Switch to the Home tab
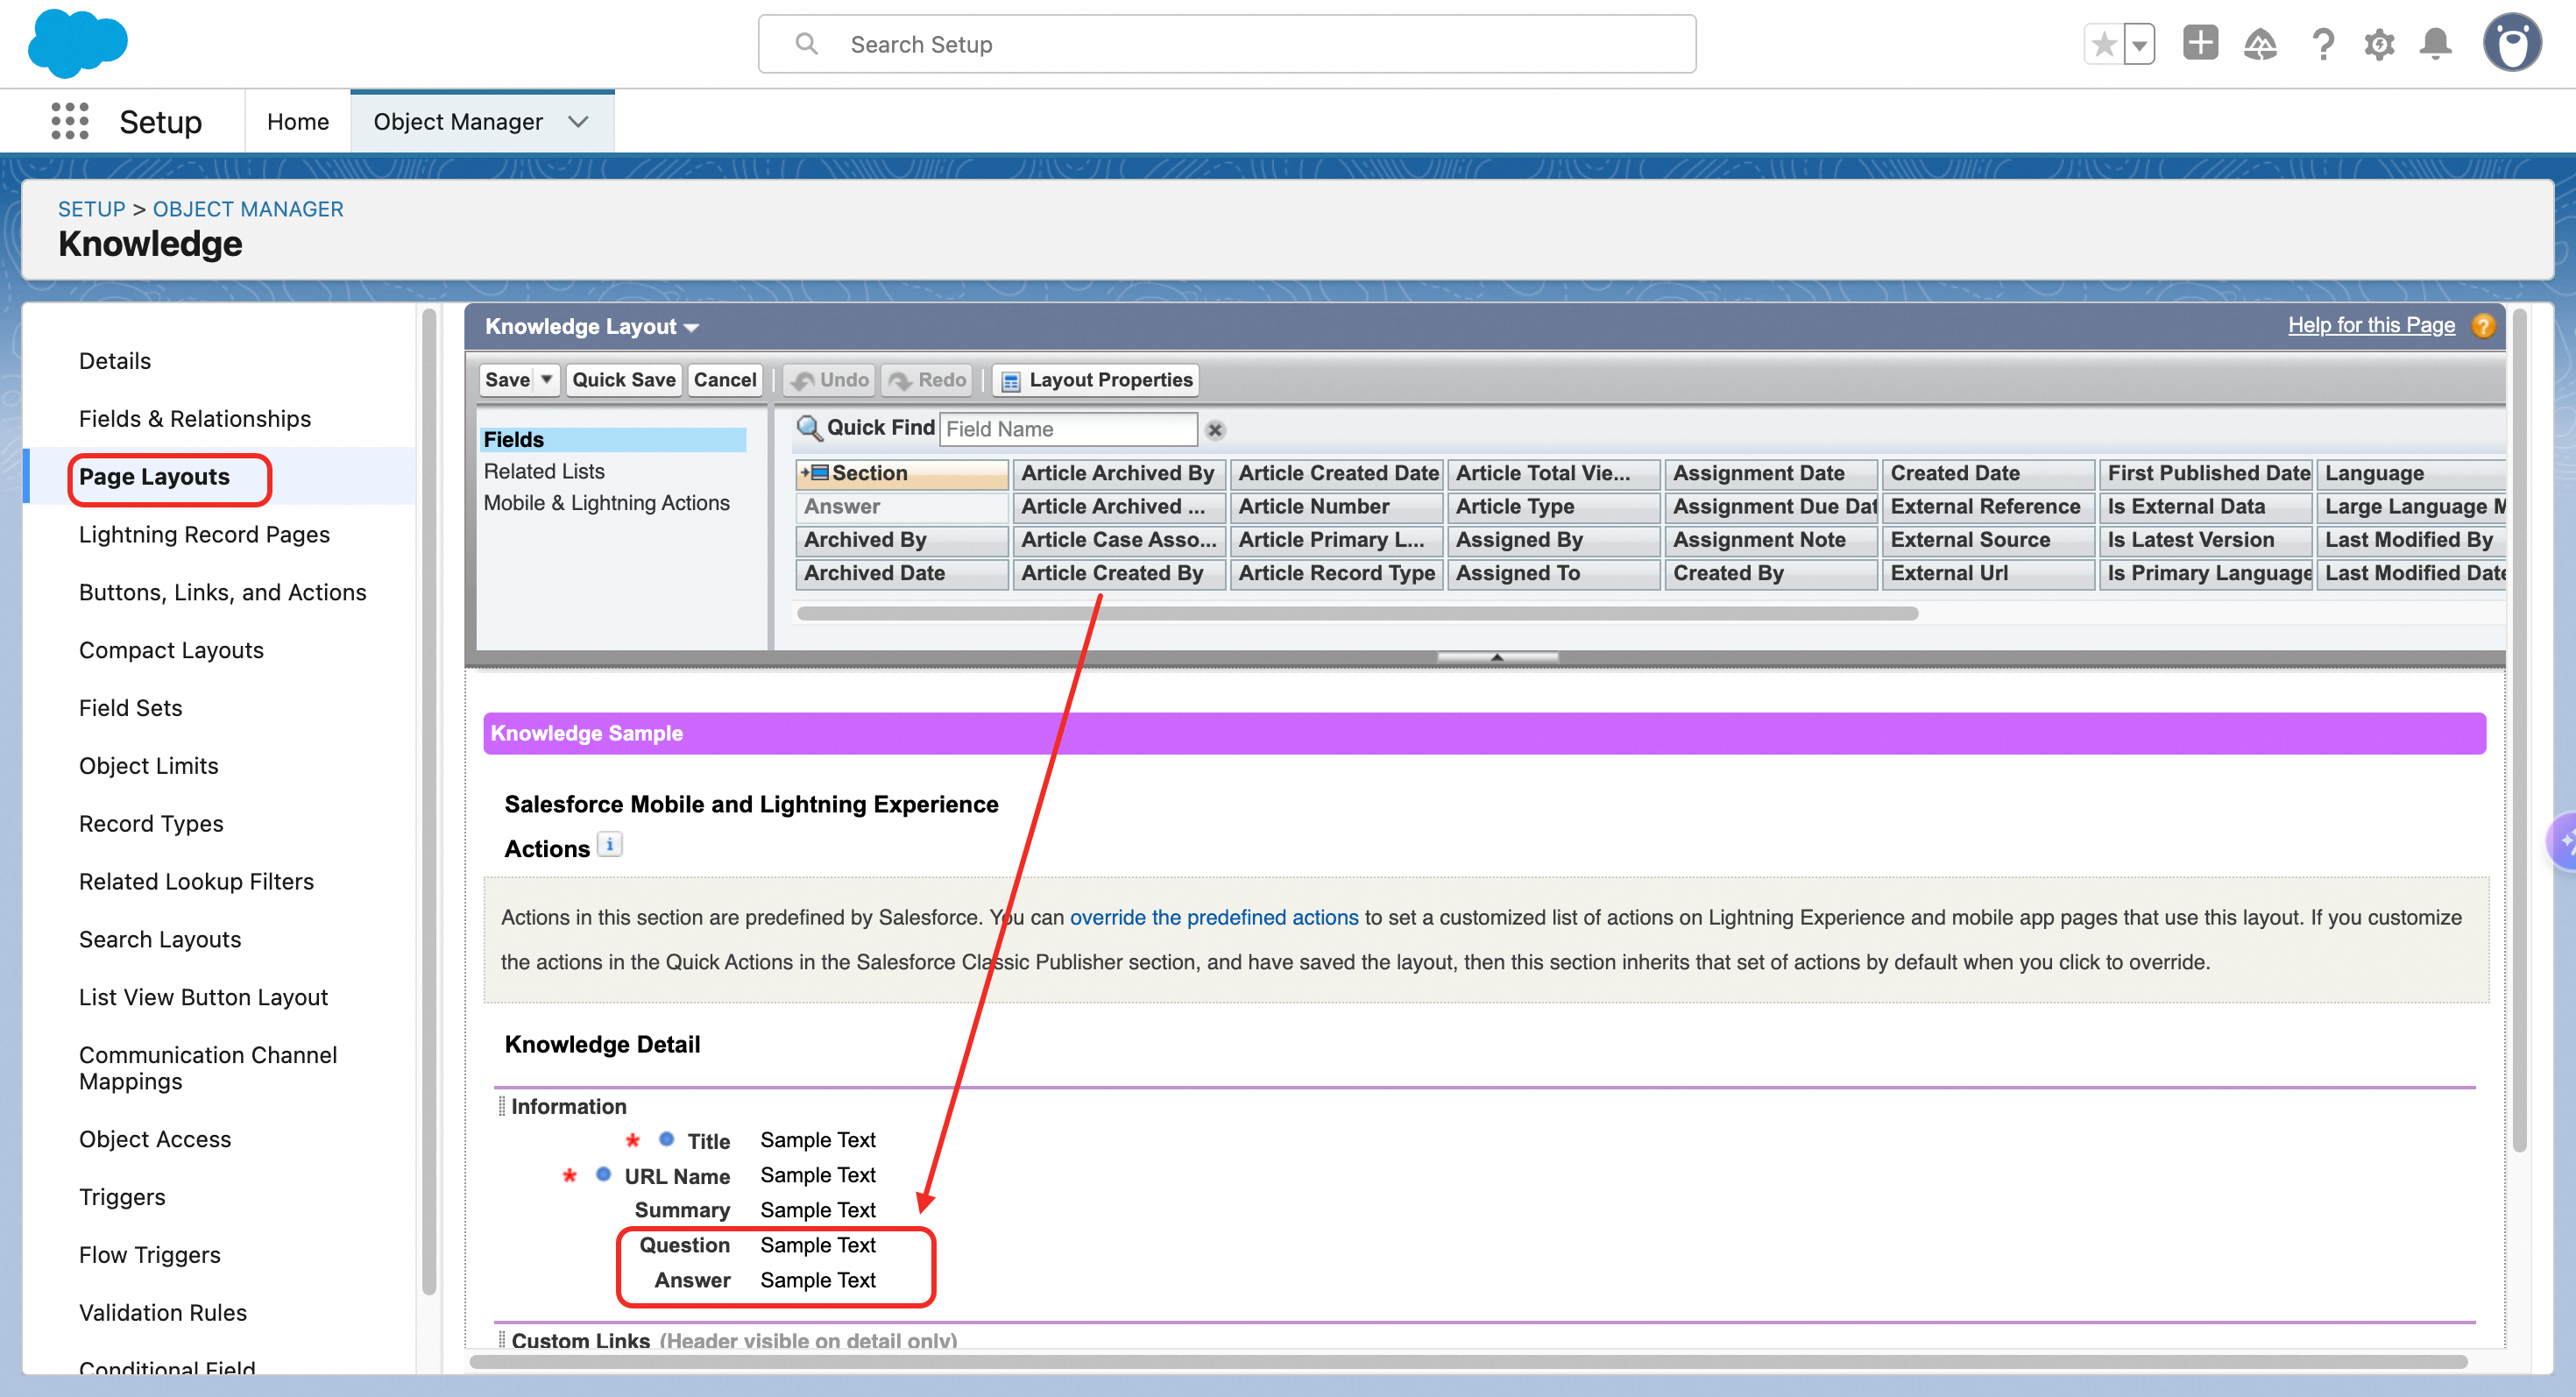Screen dimensions: 2576x1397 pyautogui.click(x=298, y=122)
